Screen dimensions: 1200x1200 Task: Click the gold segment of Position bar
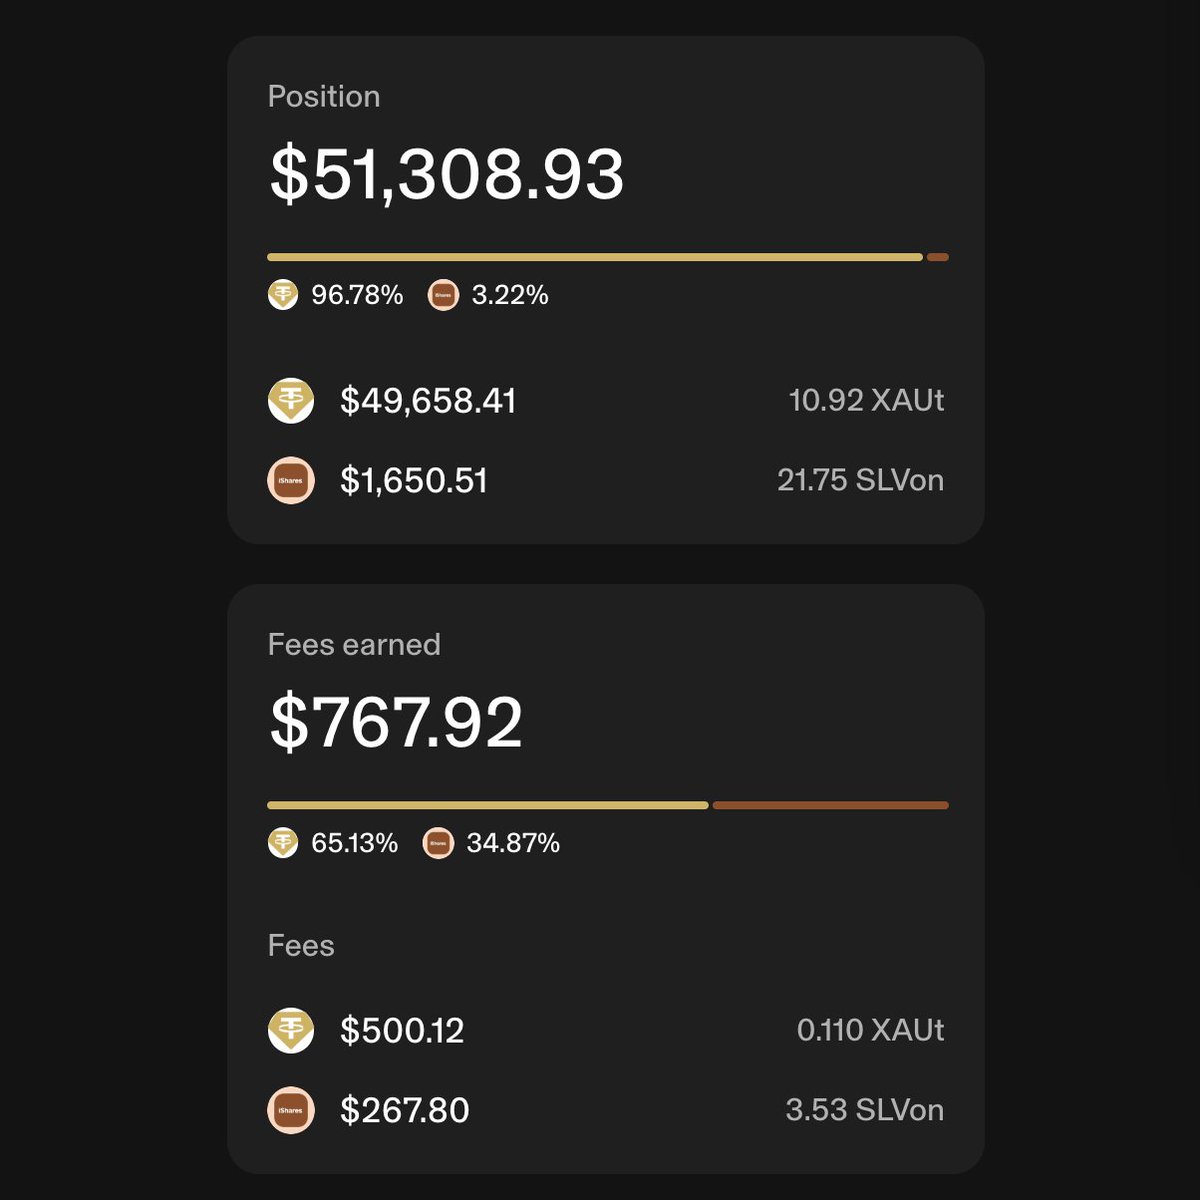pyautogui.click(x=595, y=257)
